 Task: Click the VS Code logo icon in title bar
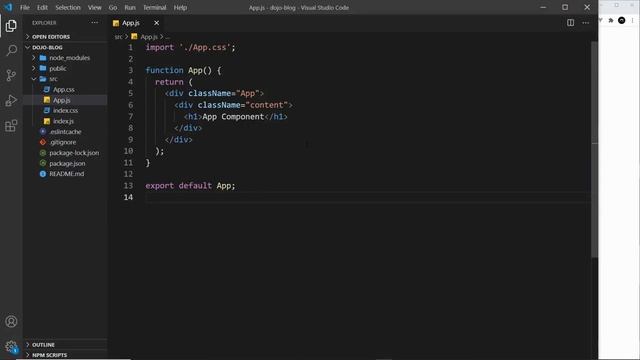click(8, 7)
